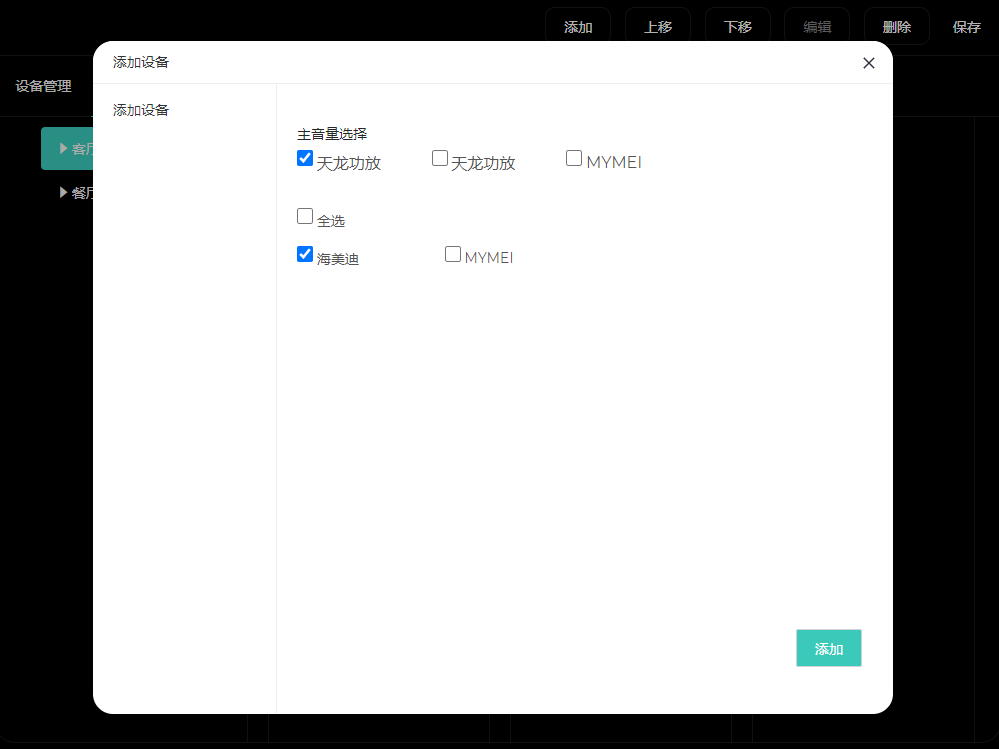Click 添加 in the top toolbar
Image resolution: width=999 pixels, height=749 pixels.
click(578, 27)
